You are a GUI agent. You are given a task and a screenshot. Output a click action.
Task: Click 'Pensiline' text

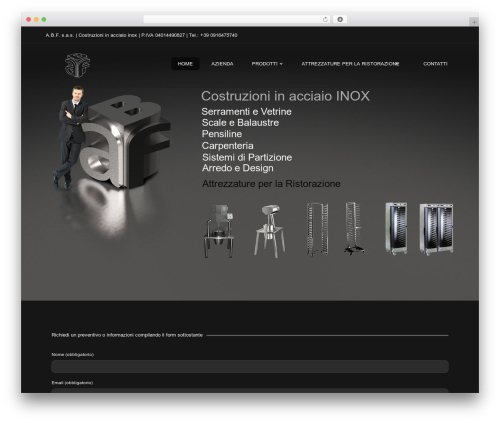222,134
